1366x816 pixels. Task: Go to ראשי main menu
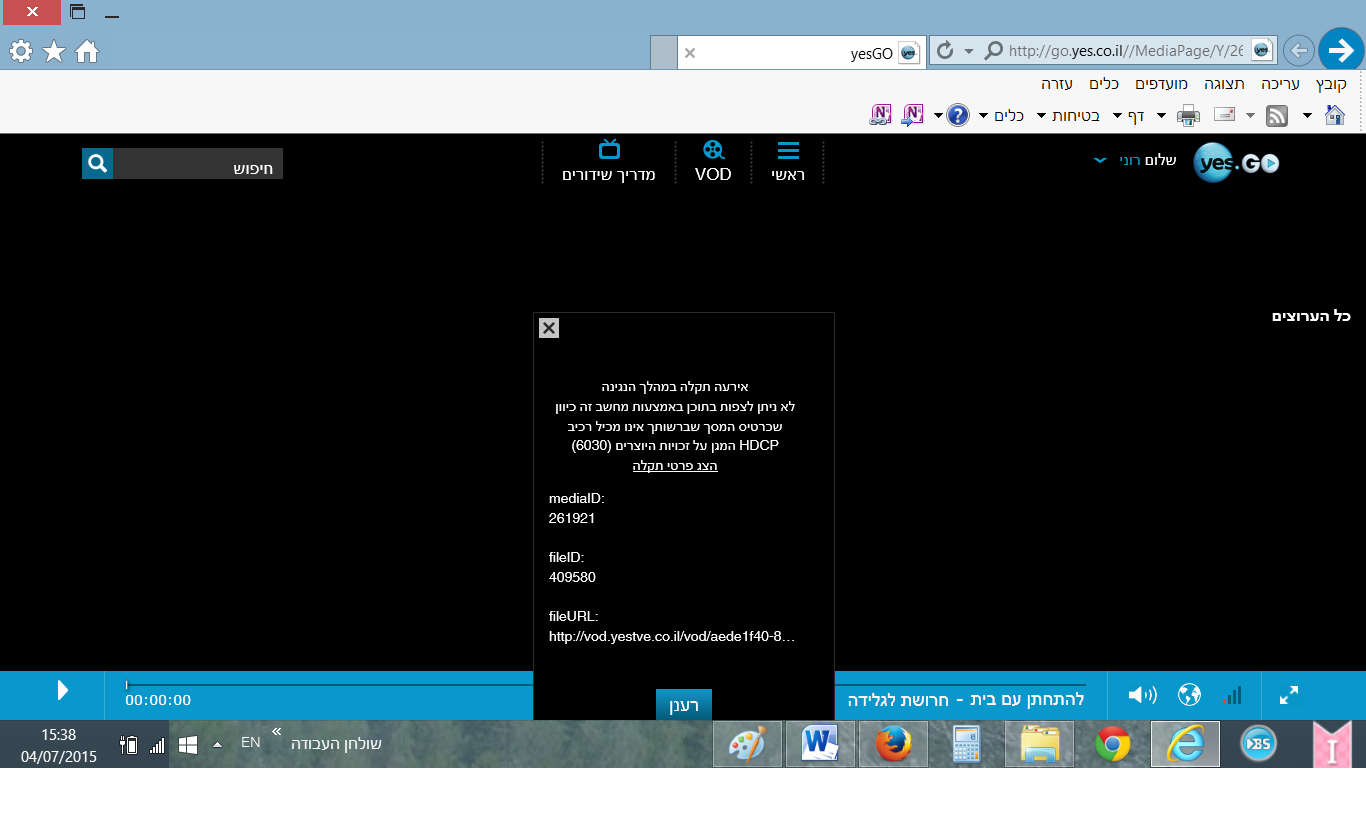(788, 162)
